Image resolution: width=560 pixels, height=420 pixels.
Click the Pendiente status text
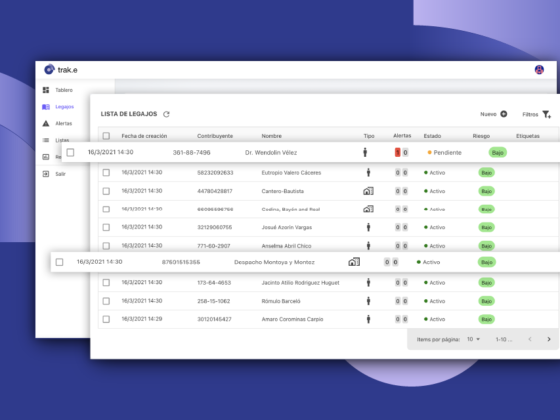click(448, 152)
